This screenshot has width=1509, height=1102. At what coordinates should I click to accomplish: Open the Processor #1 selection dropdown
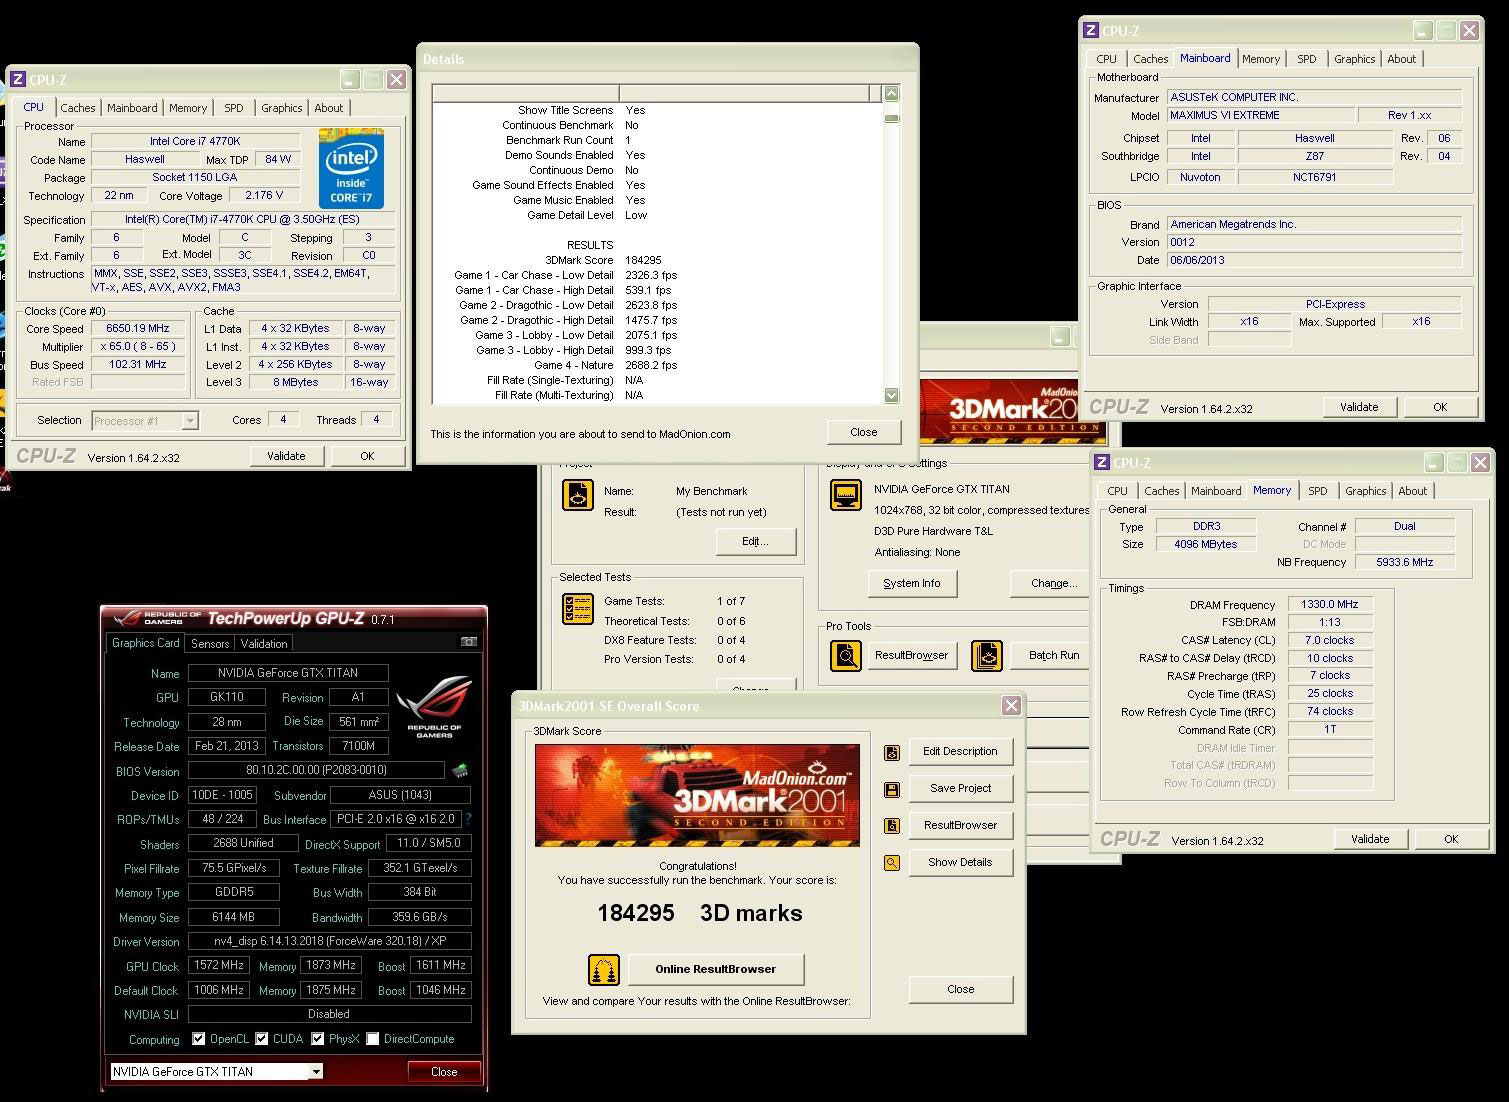point(190,421)
